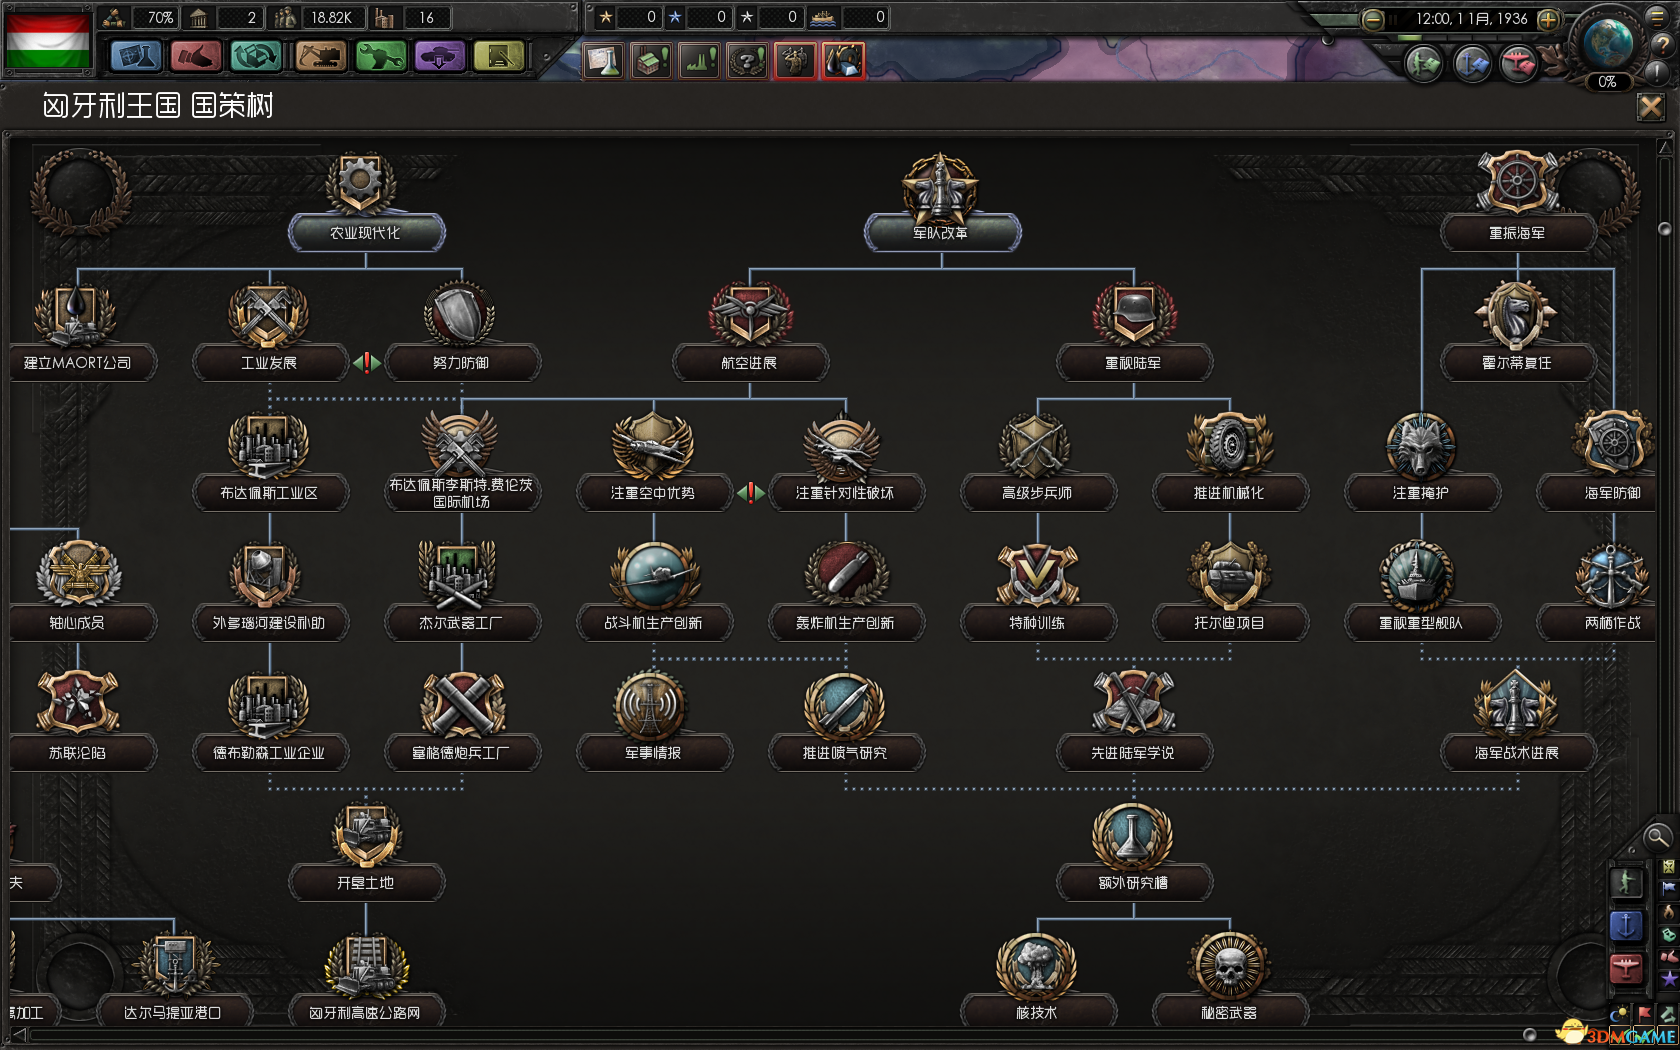Toggle the navy map mode (blue anchor)
The image size is (1680, 1050).
(x=1626, y=926)
